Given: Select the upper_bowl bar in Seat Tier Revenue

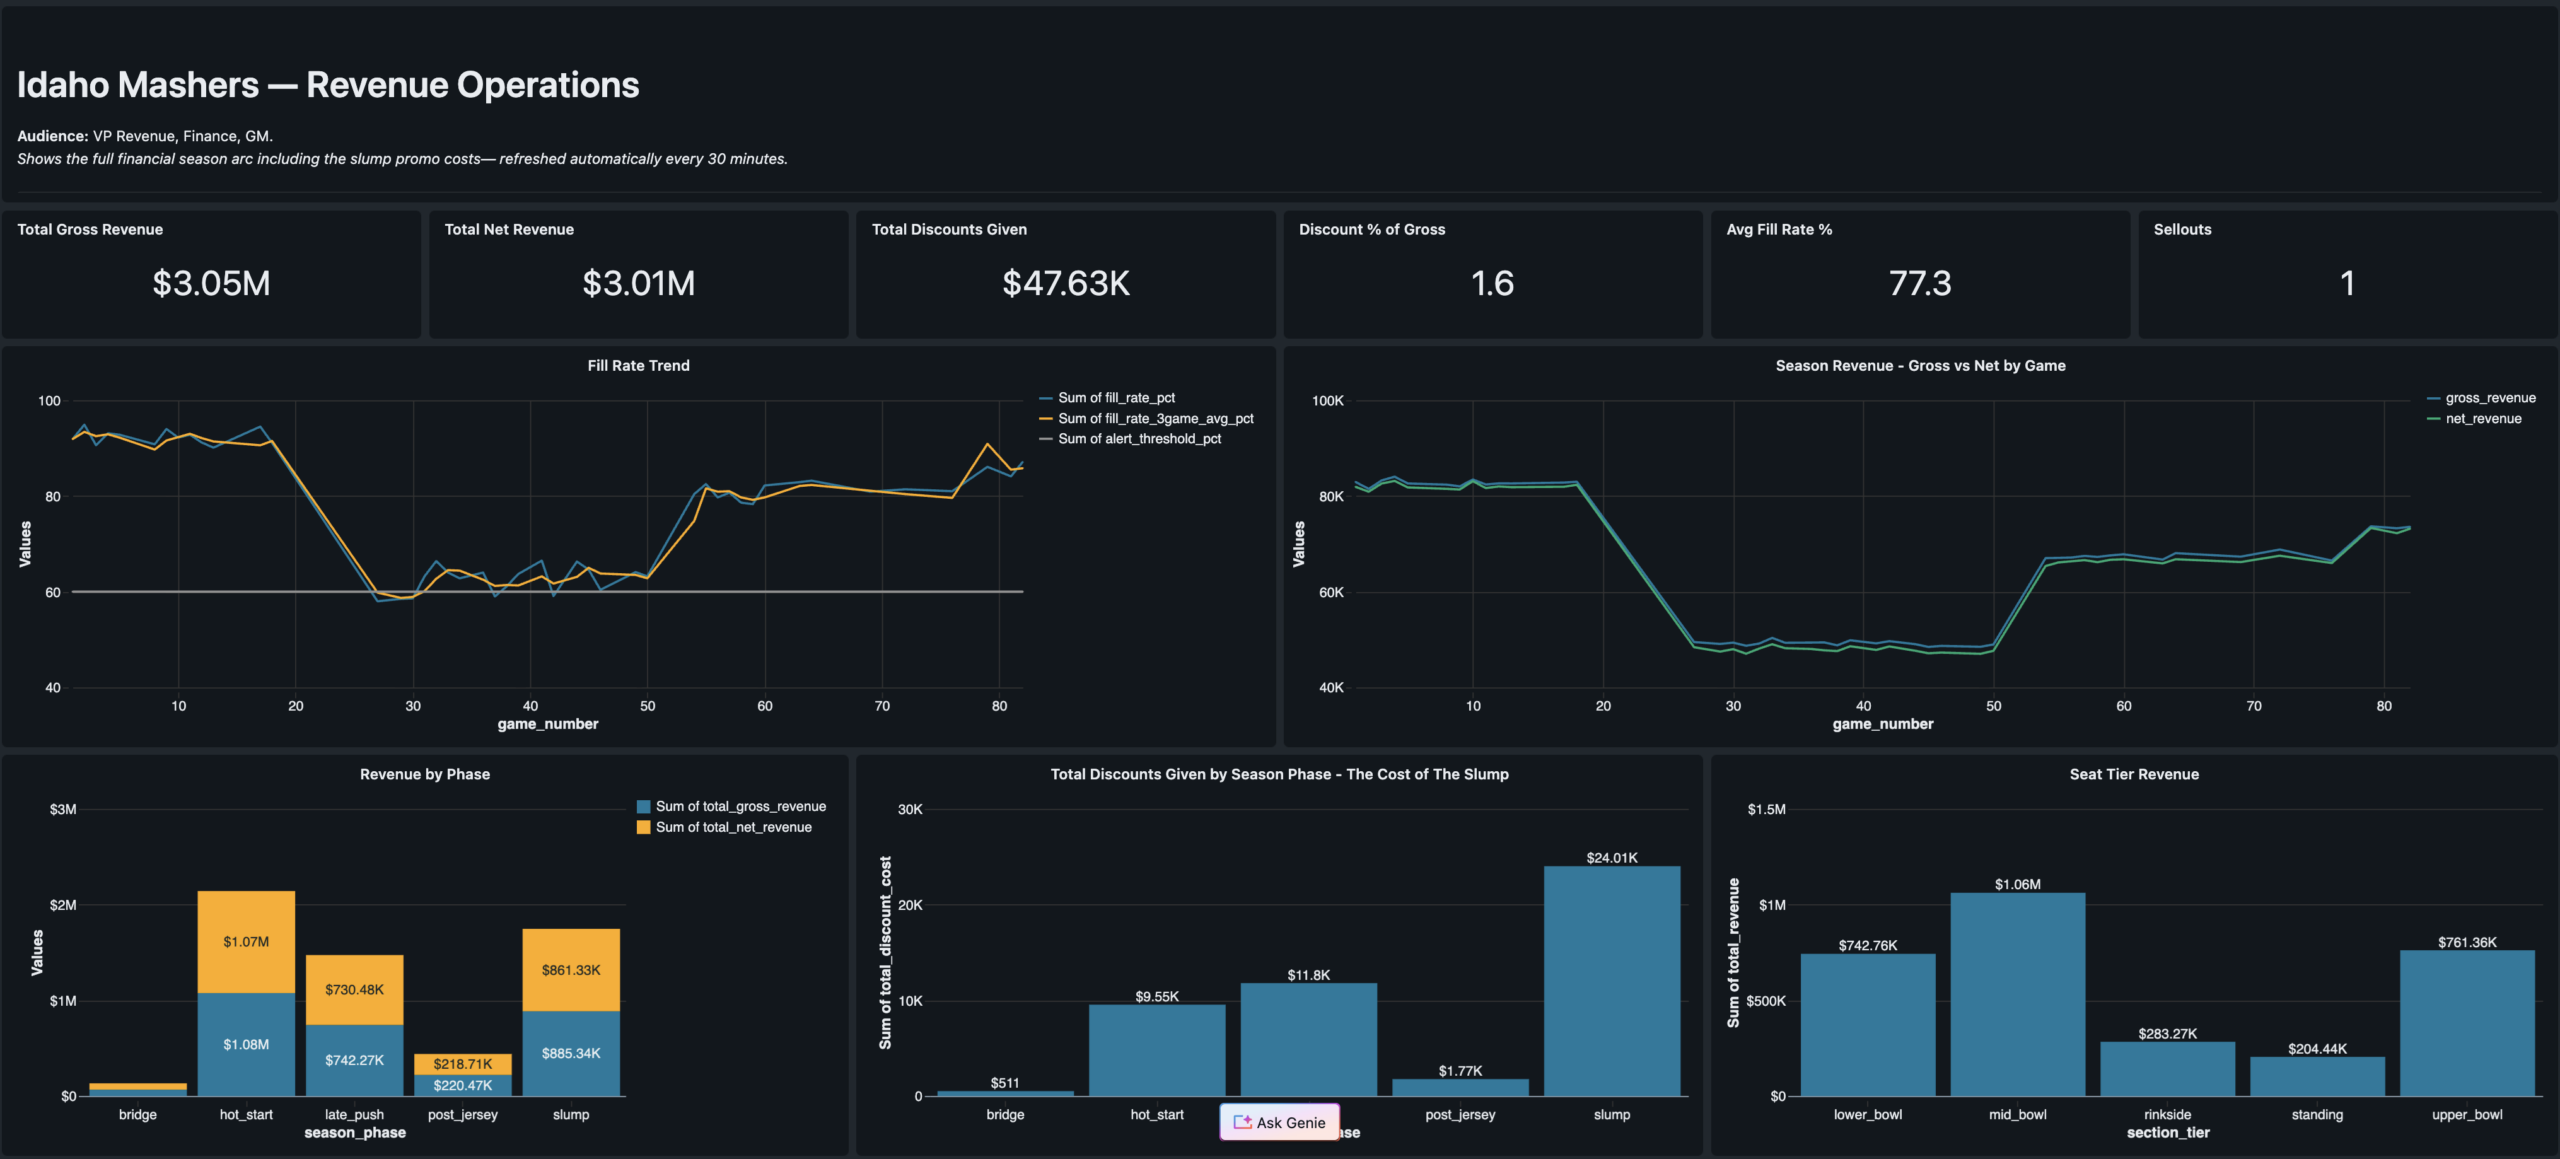Looking at the screenshot, I should point(2467,1023).
